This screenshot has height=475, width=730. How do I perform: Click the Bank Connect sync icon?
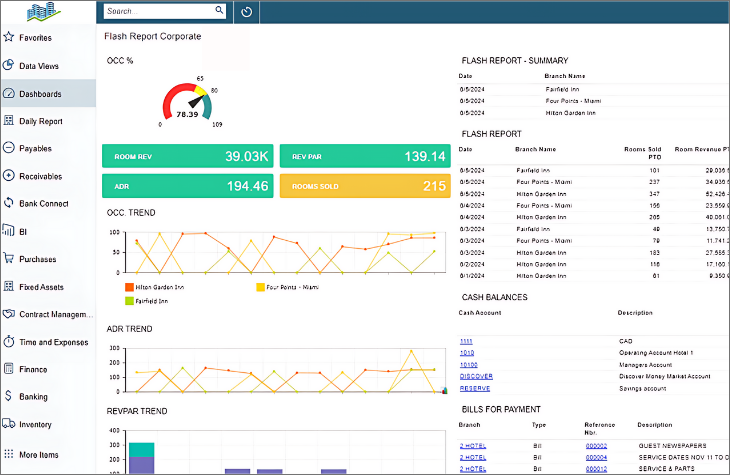[x=8, y=203]
